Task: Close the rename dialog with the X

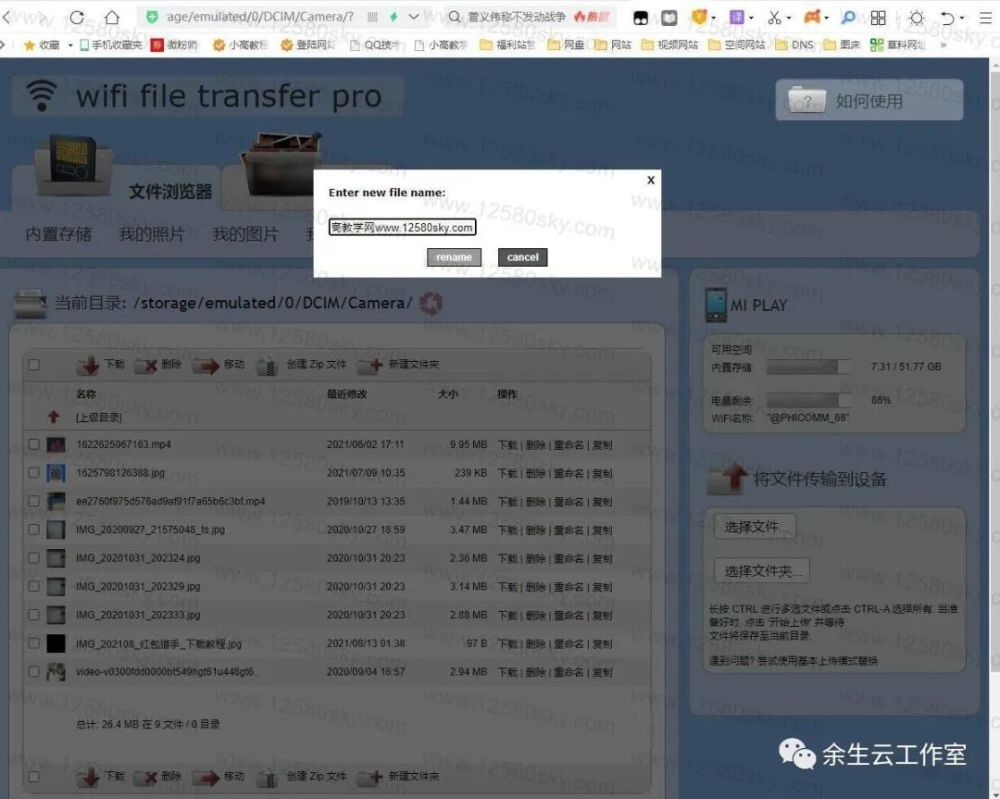Action: coord(651,180)
